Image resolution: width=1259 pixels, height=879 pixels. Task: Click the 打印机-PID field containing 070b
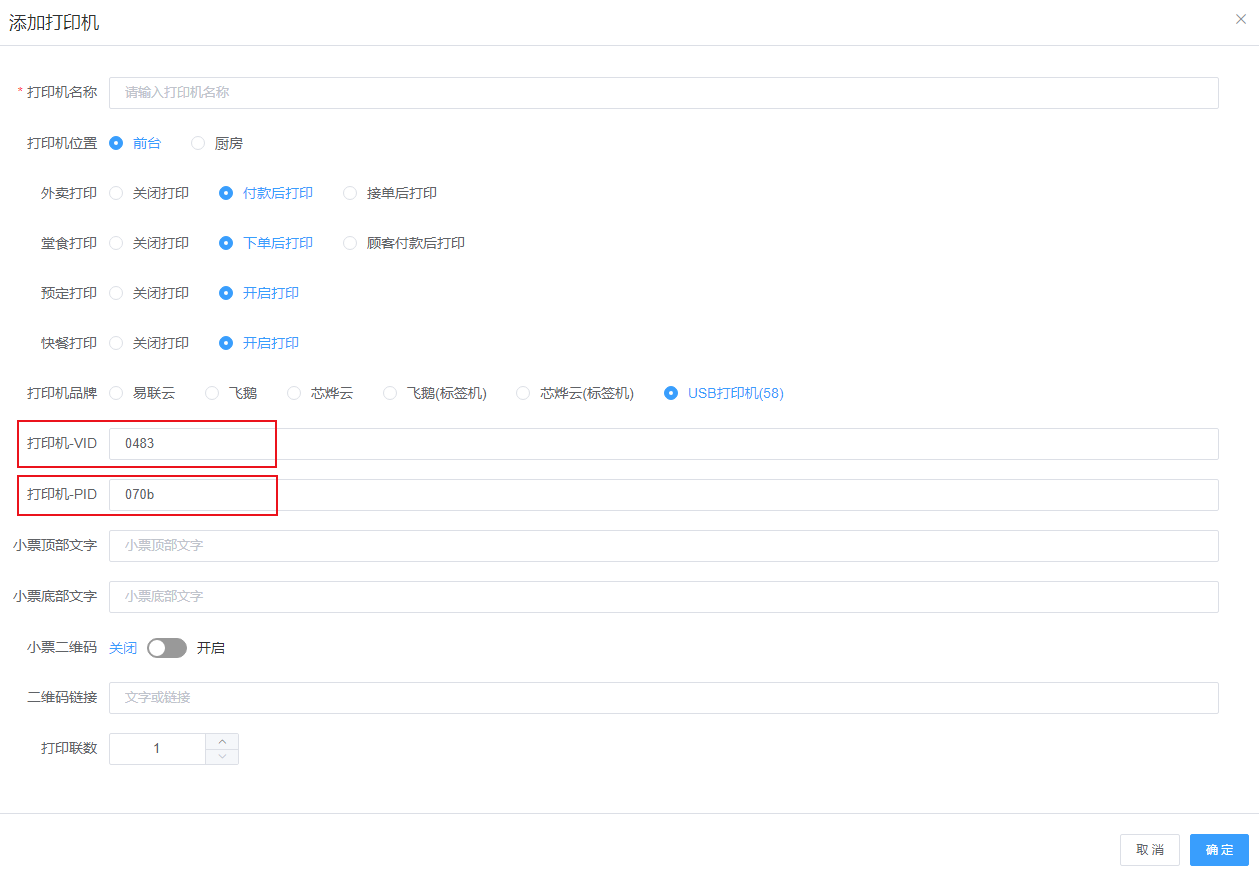[664, 495]
